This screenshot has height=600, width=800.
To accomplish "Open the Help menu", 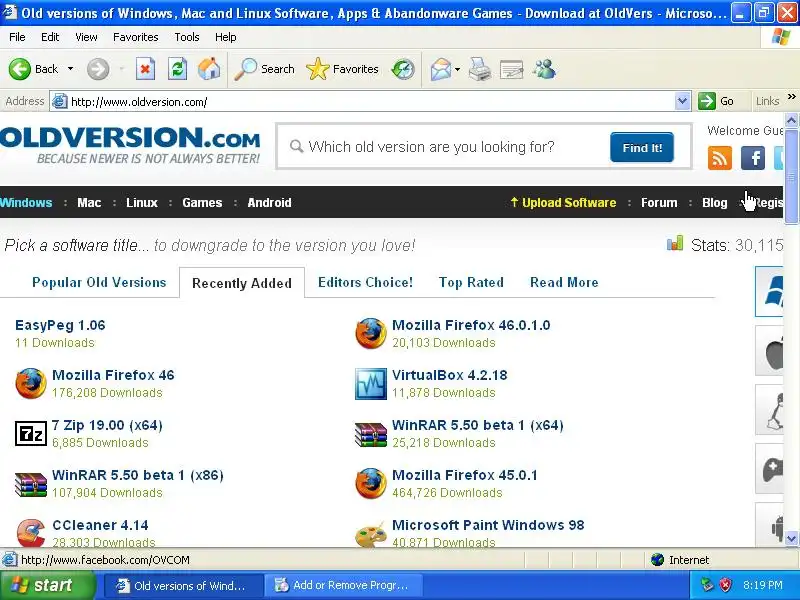I will coord(226,37).
